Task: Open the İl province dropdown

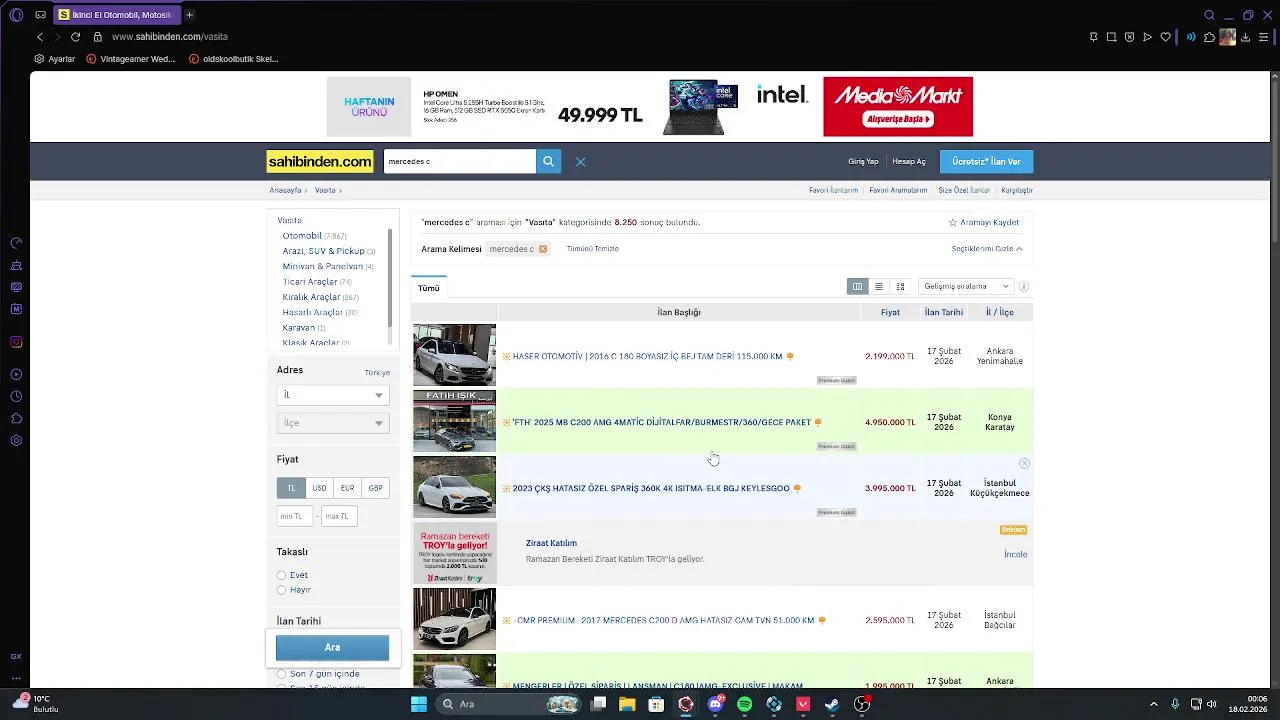Action: point(332,395)
